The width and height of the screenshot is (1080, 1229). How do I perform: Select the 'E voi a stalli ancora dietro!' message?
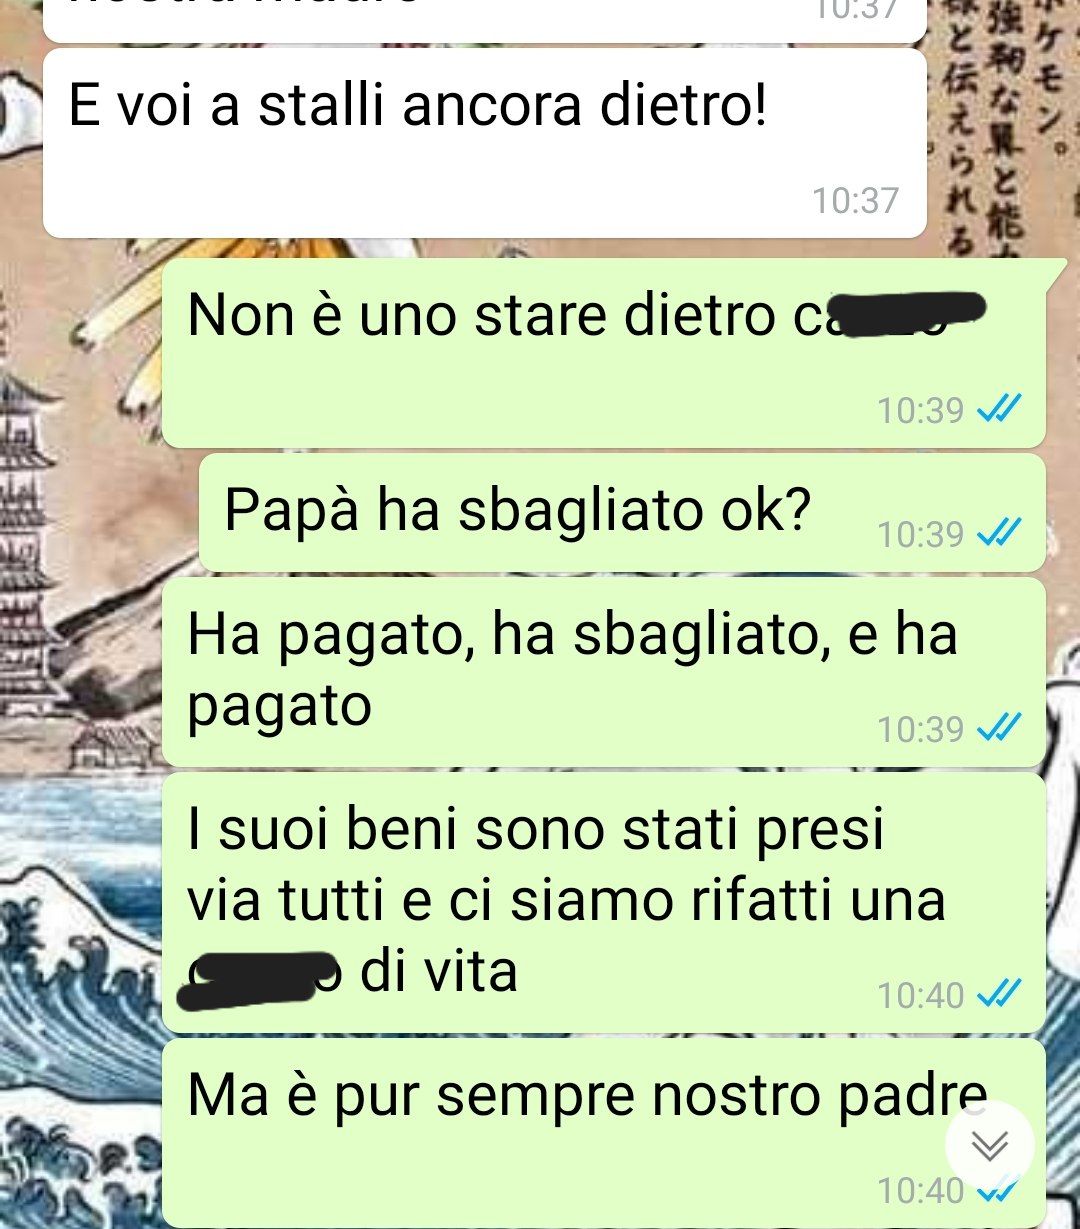[x=485, y=143]
